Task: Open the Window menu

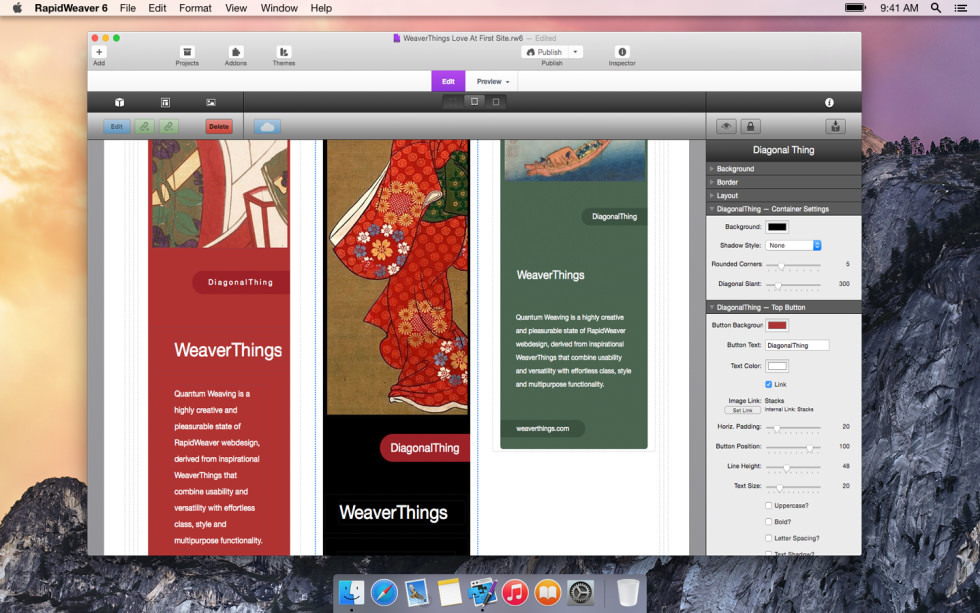Action: (279, 8)
